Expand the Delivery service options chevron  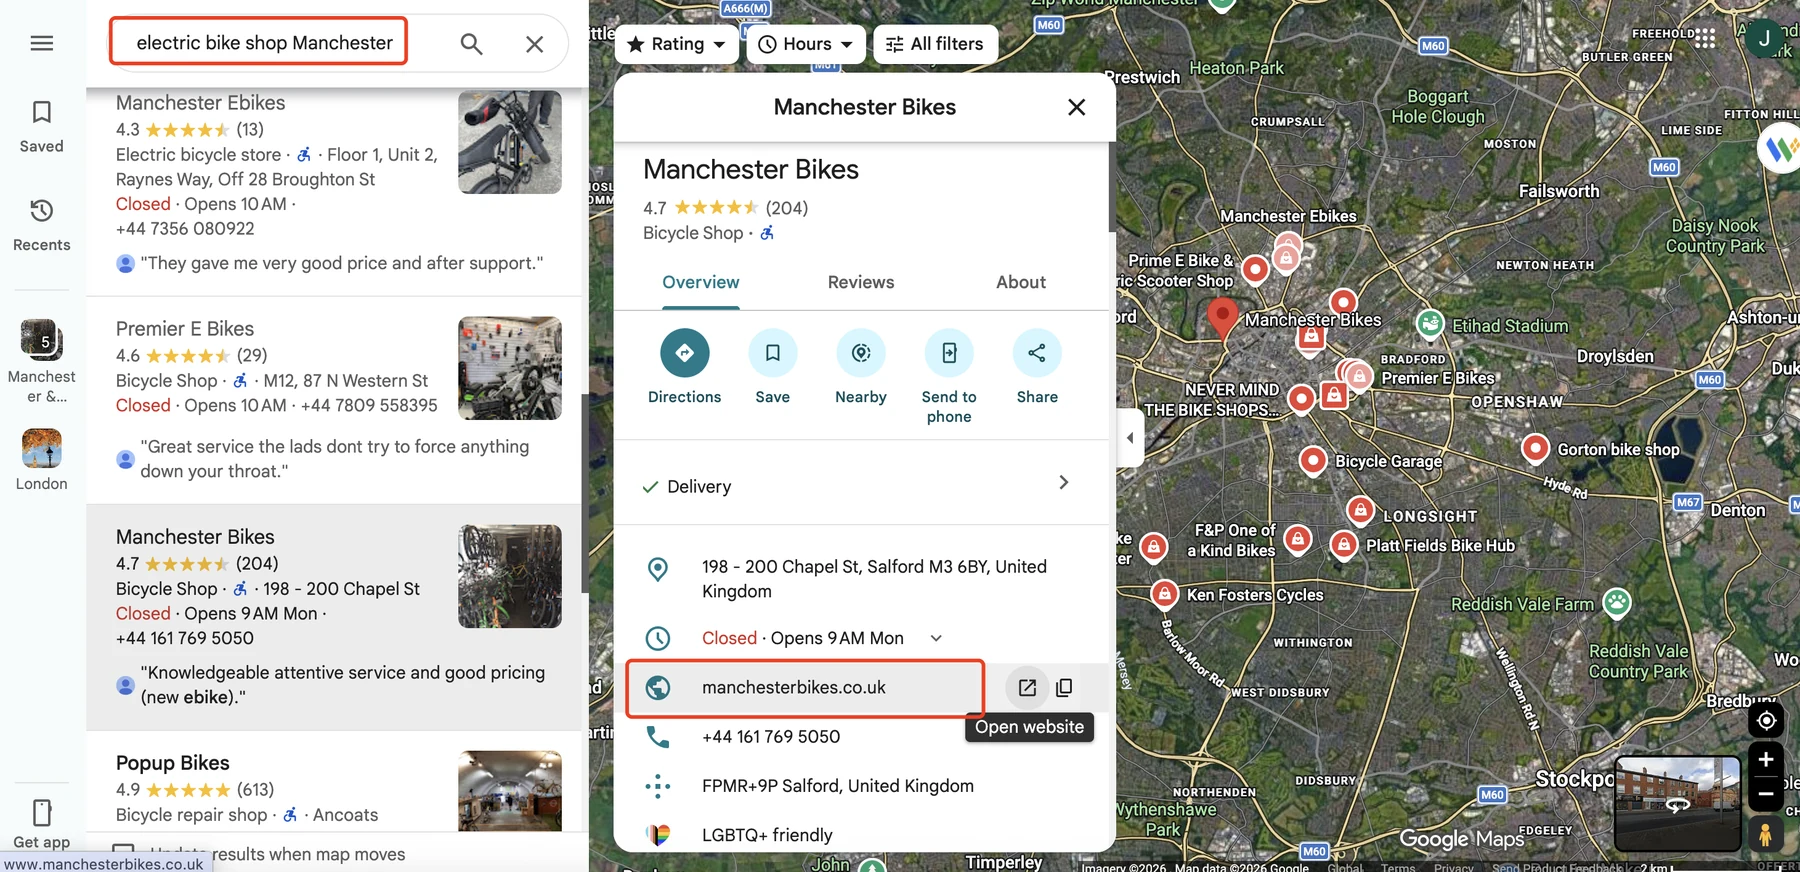click(x=1063, y=483)
